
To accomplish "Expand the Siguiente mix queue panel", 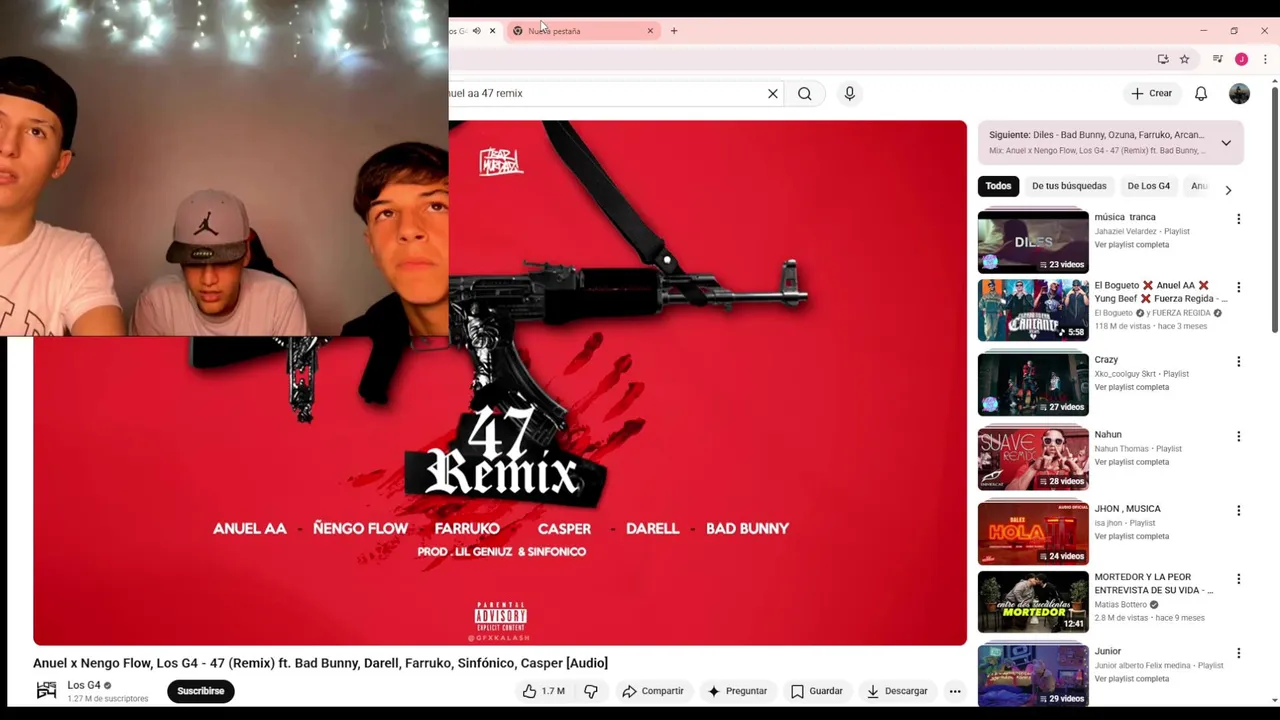I will (x=1226, y=143).
